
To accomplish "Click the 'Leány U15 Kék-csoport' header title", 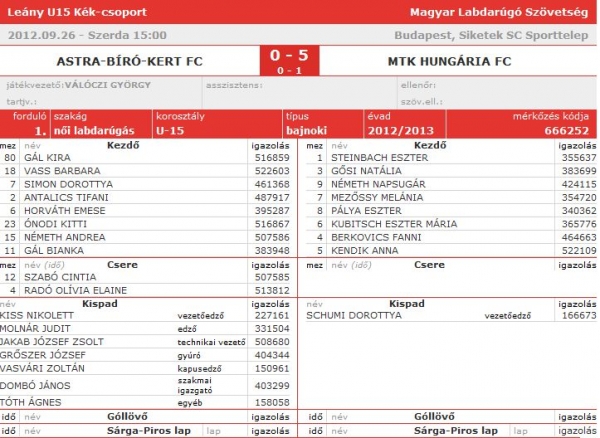I will coord(77,12).
